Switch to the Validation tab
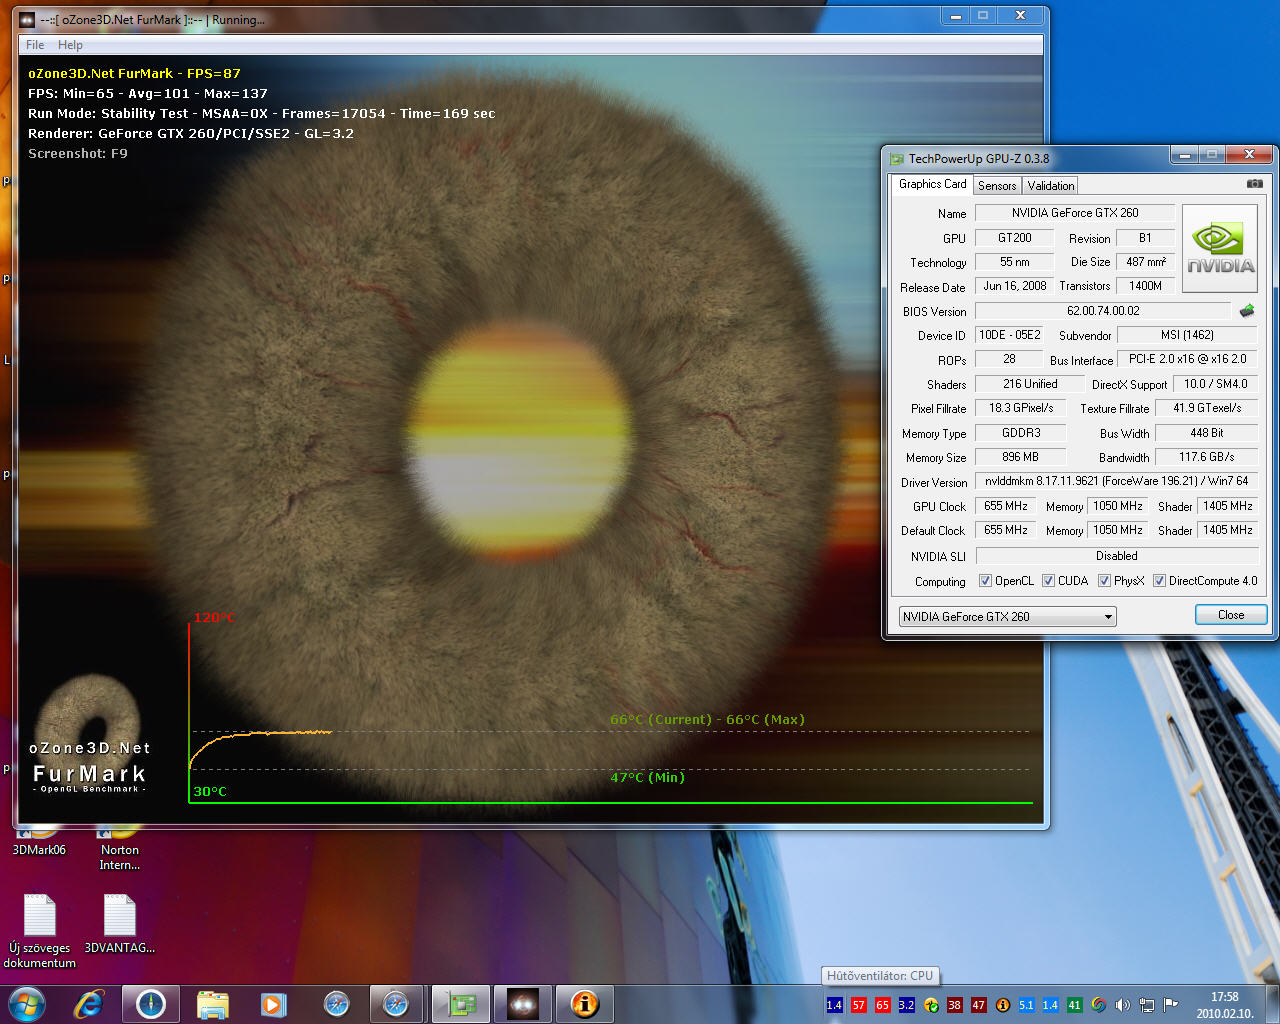 pos(1050,186)
